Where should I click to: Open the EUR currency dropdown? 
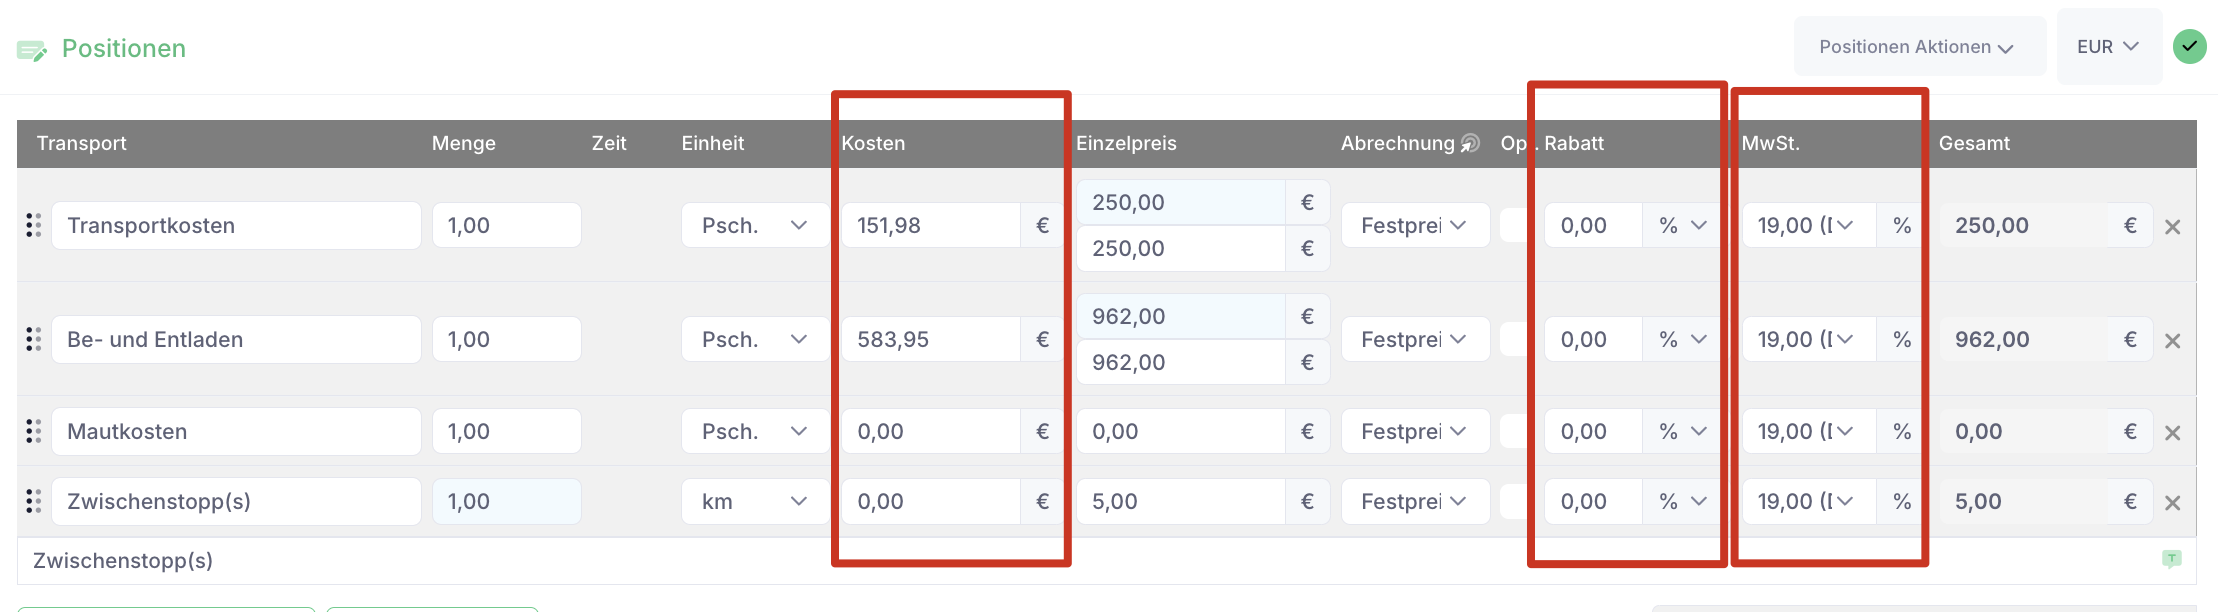coord(2109,46)
